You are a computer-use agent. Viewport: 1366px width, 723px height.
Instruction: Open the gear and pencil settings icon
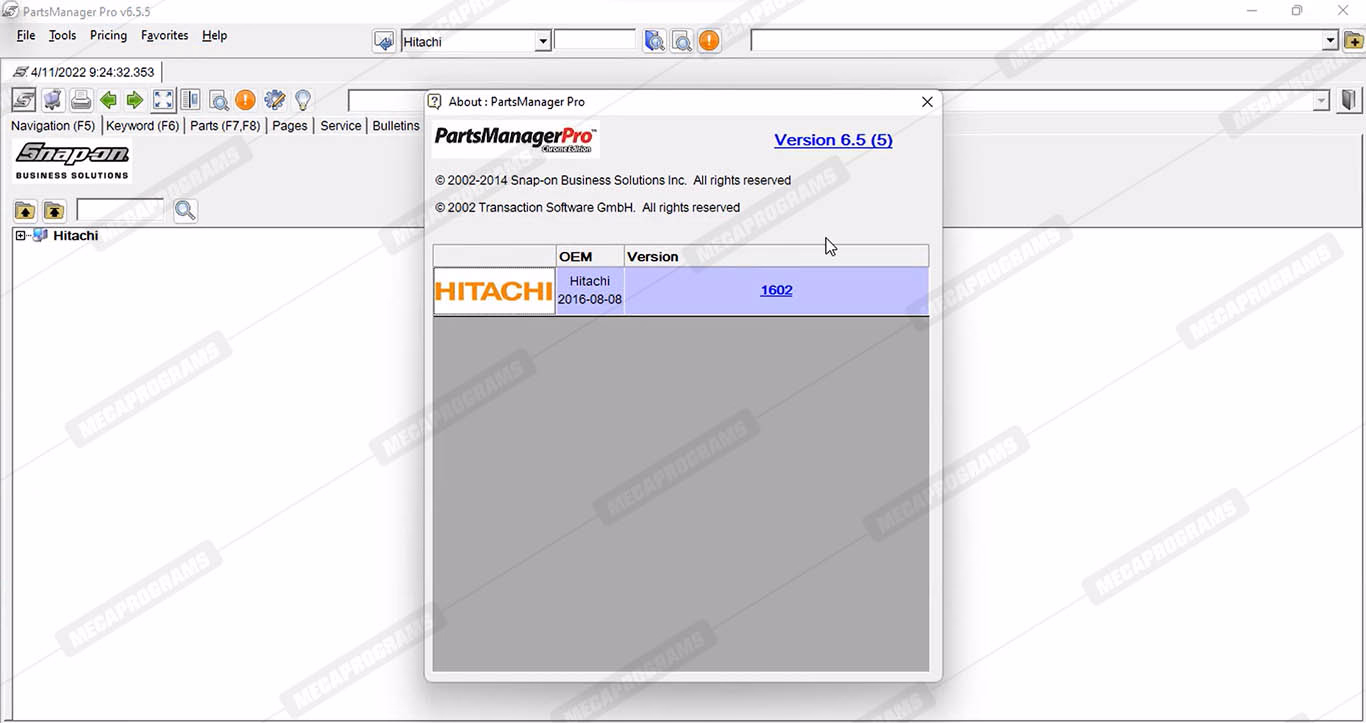[274, 100]
